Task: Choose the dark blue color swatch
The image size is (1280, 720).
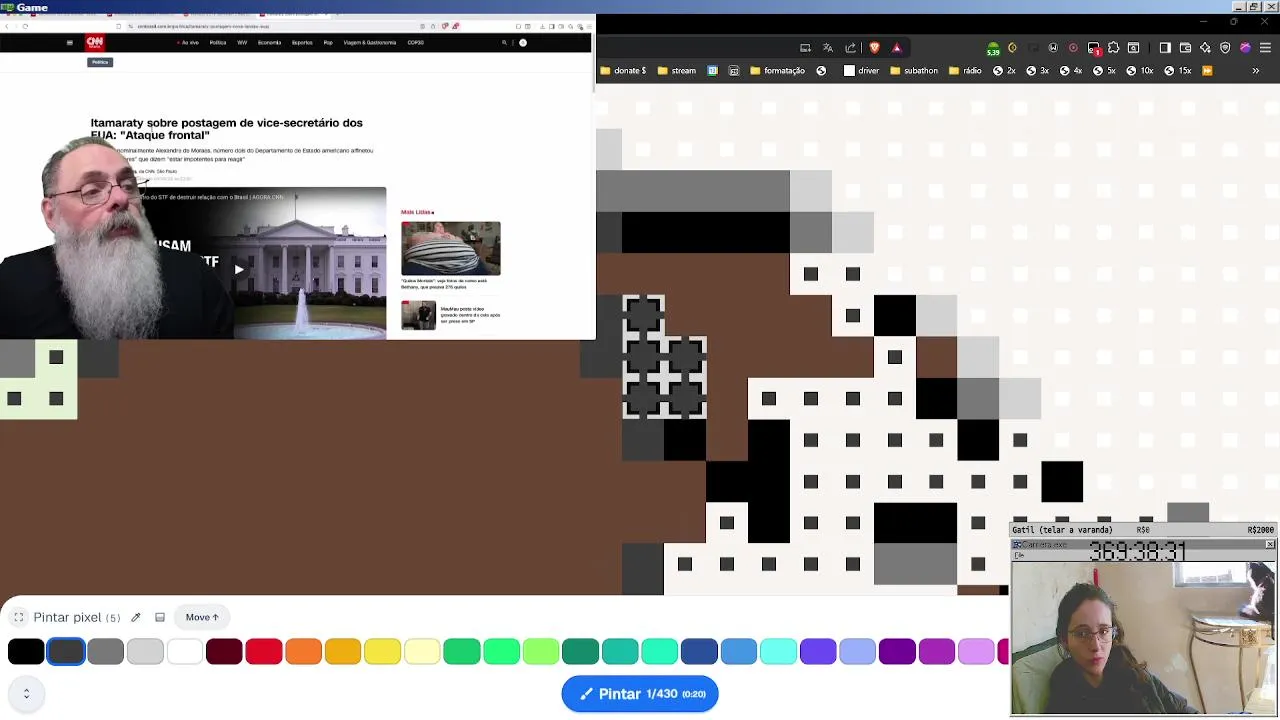Action: (x=699, y=652)
